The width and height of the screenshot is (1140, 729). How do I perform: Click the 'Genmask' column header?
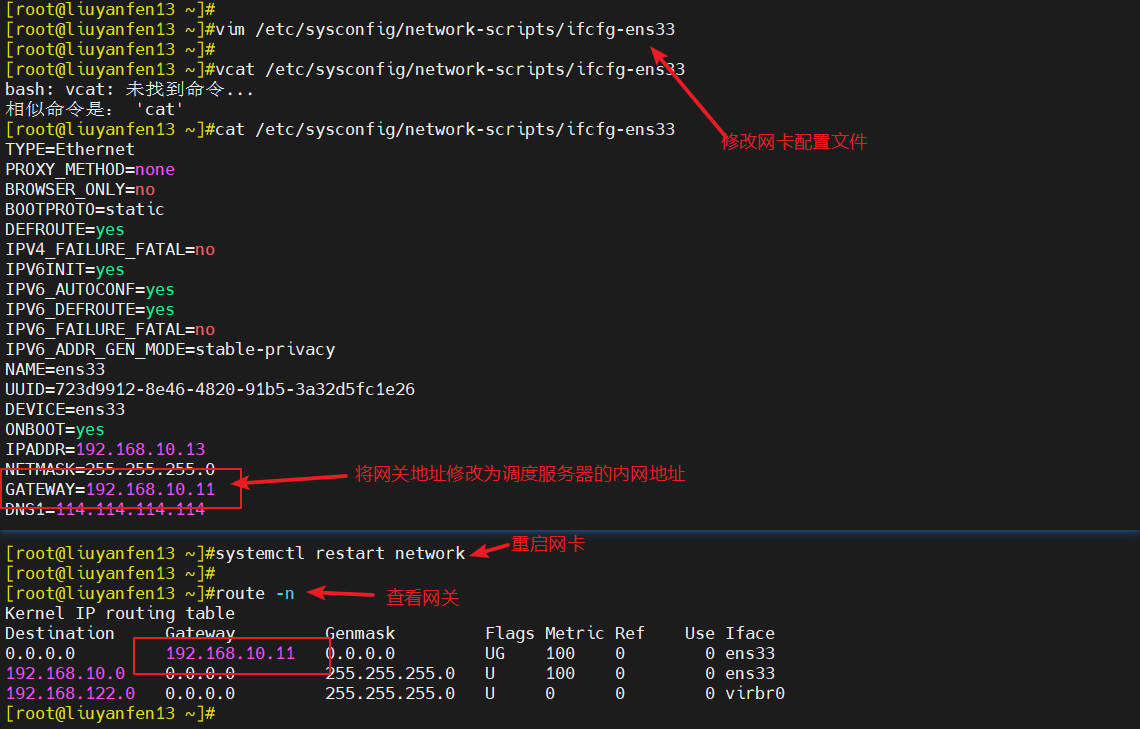point(360,633)
